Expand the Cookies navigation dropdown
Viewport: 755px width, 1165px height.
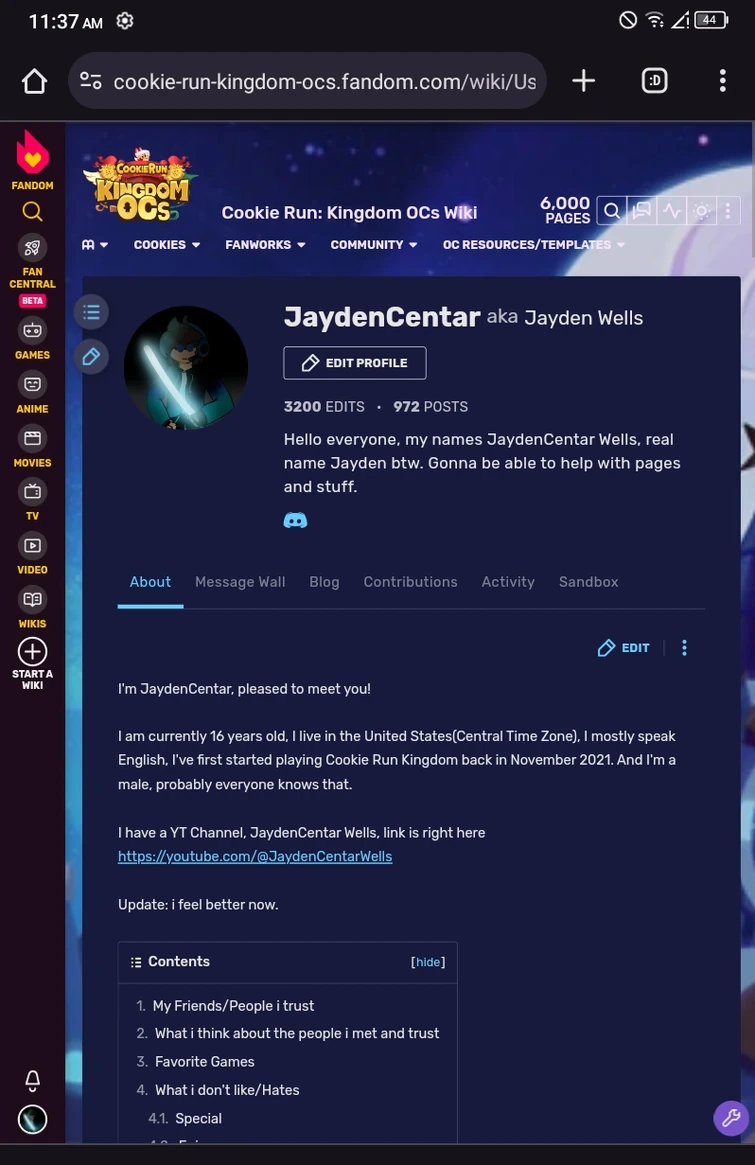166,244
